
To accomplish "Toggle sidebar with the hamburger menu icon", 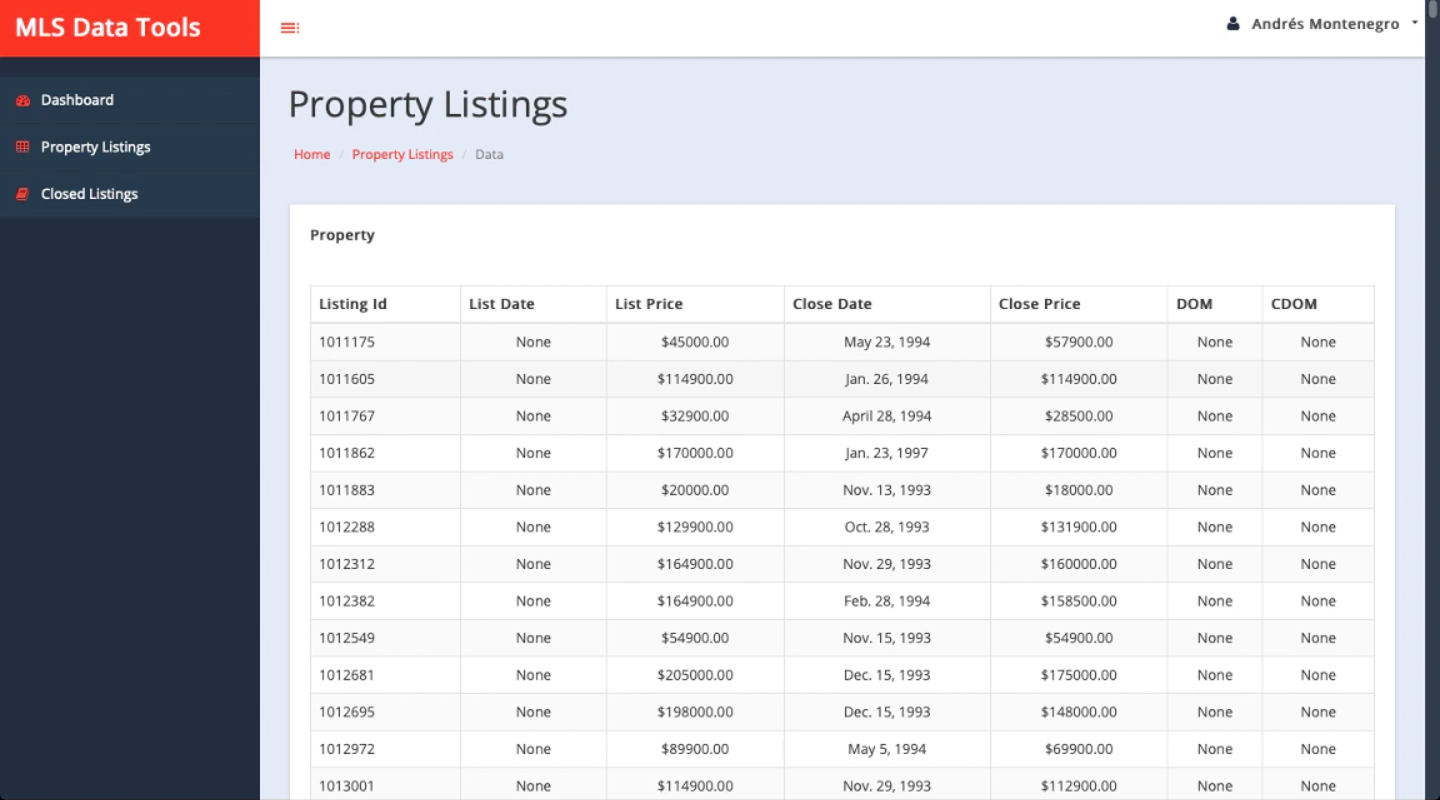I will tap(290, 28).
